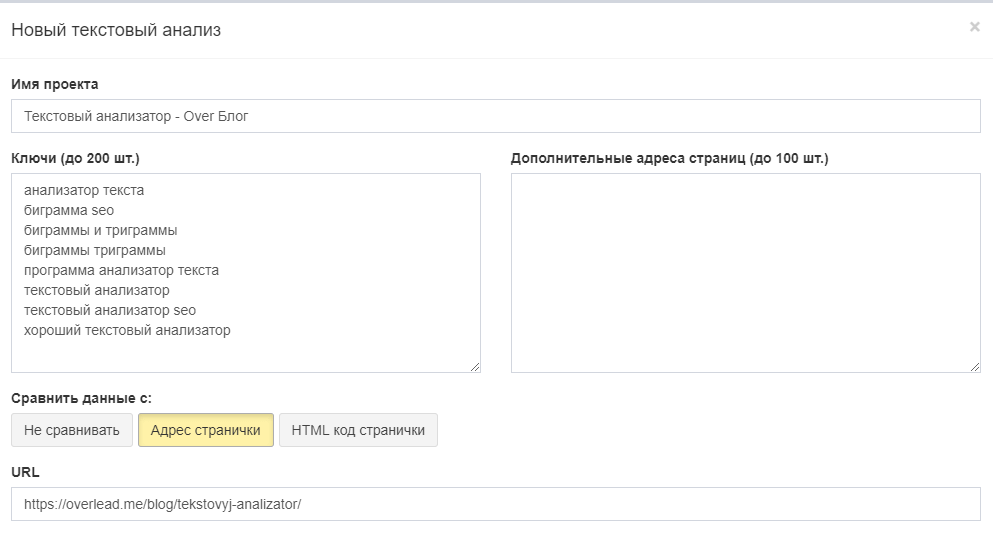Image resolution: width=993 pixels, height=534 pixels.
Task: Place cursor on 'анализатор текста' key line
Action: [x=84, y=190]
